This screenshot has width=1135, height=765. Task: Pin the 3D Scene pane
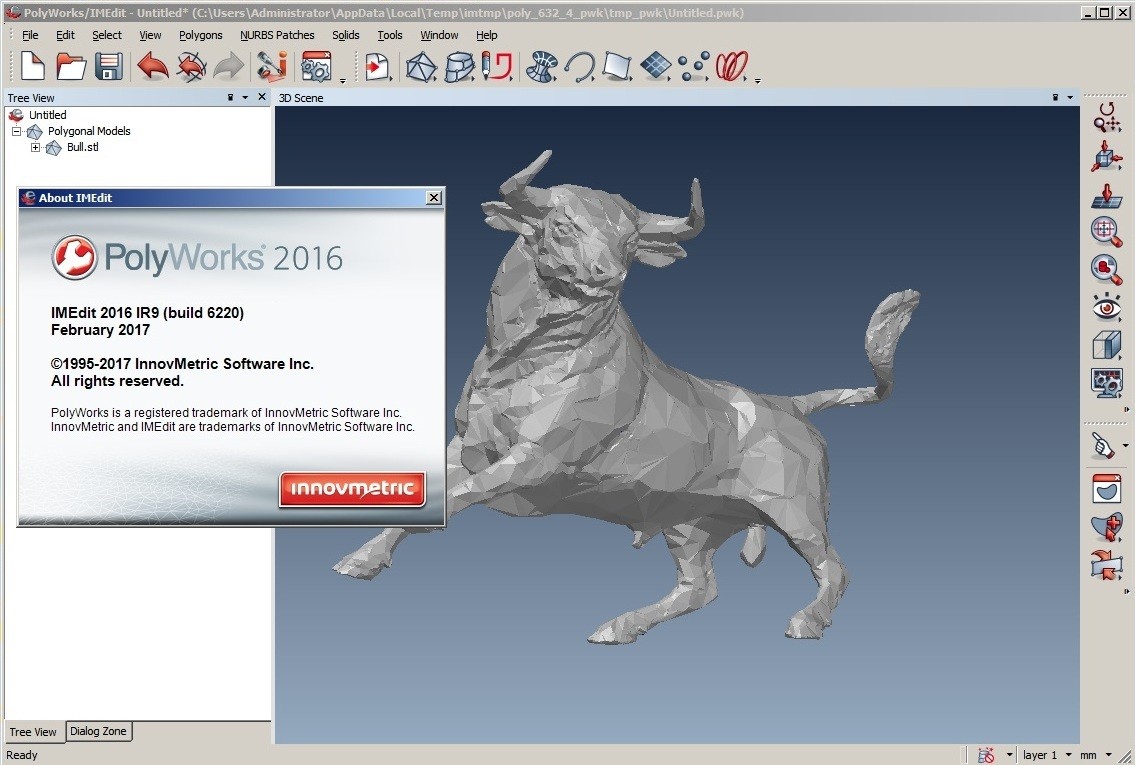coord(1055,97)
